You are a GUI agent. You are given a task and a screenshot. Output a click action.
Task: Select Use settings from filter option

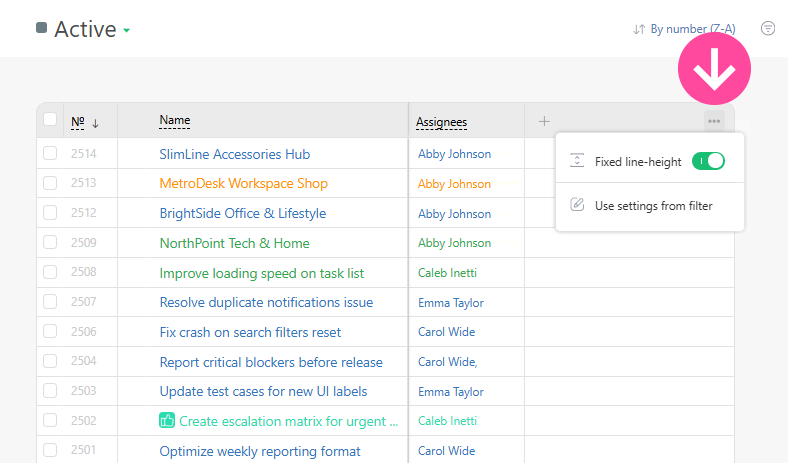click(653, 206)
